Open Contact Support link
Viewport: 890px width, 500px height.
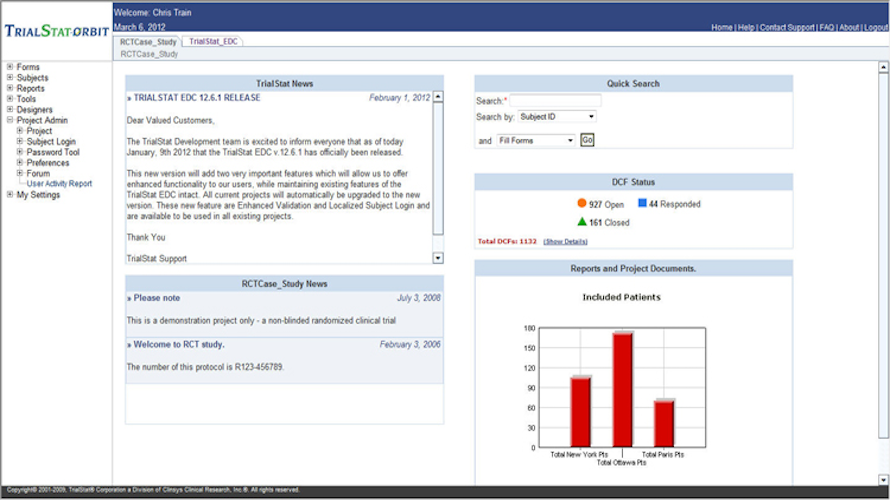click(x=787, y=27)
